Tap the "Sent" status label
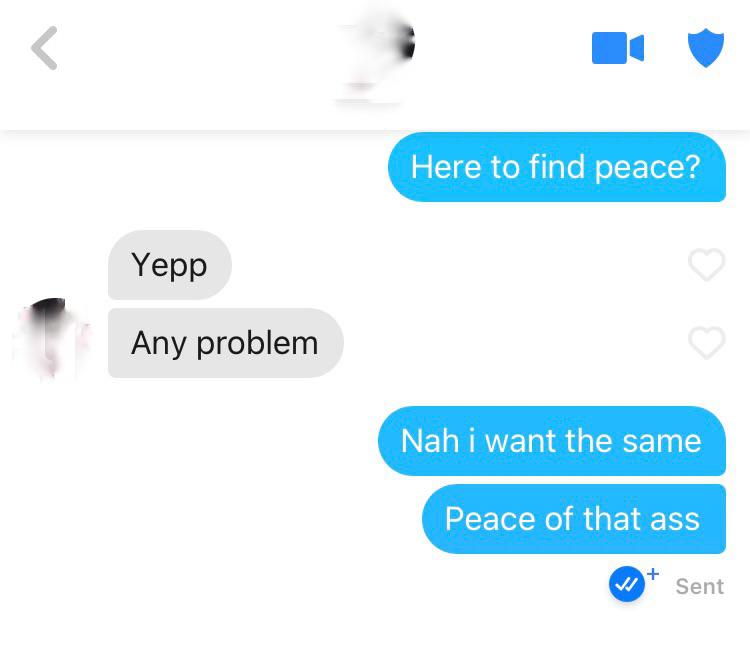 (700, 587)
